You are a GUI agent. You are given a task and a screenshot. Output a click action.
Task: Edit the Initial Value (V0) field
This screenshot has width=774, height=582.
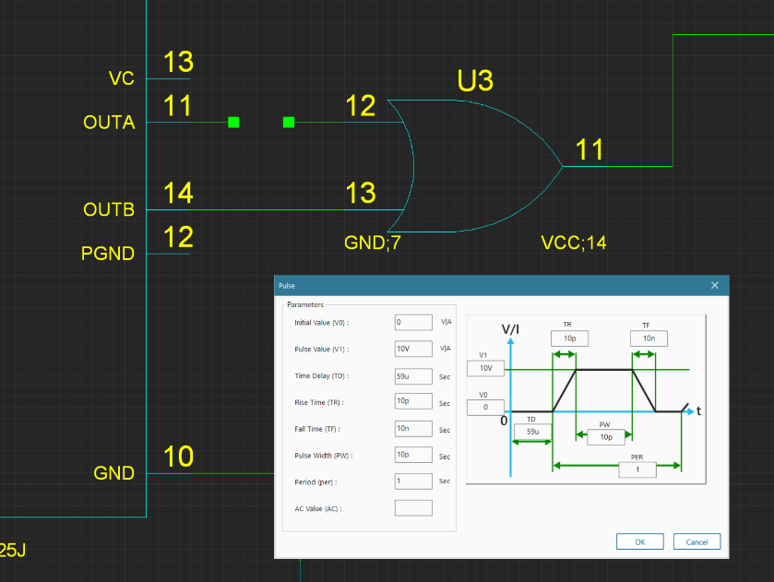pyautogui.click(x=413, y=322)
